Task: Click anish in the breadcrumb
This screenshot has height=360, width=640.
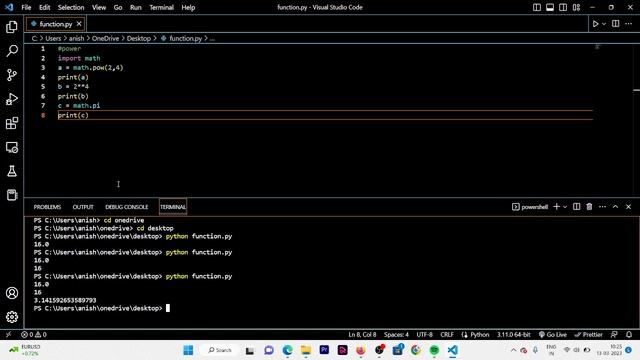Action: pyautogui.click(x=76, y=38)
